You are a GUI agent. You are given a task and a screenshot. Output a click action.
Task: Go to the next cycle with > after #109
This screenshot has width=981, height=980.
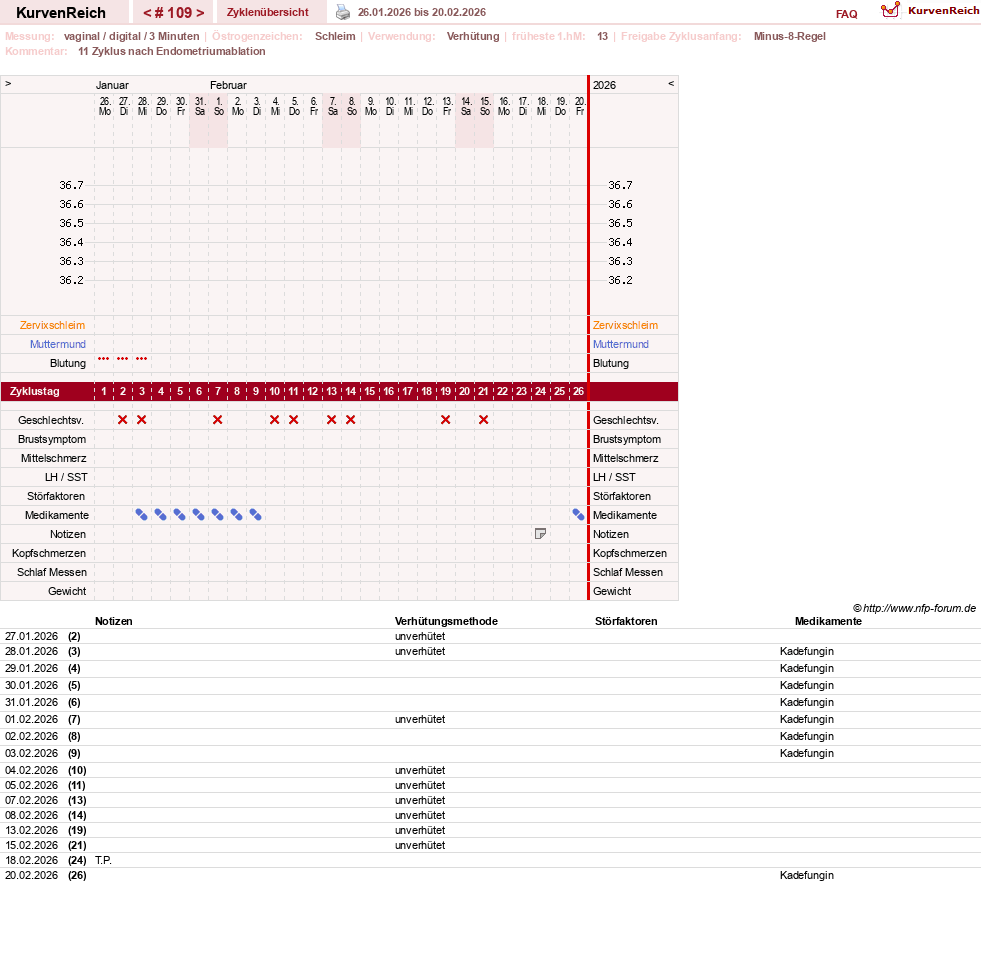click(x=200, y=13)
